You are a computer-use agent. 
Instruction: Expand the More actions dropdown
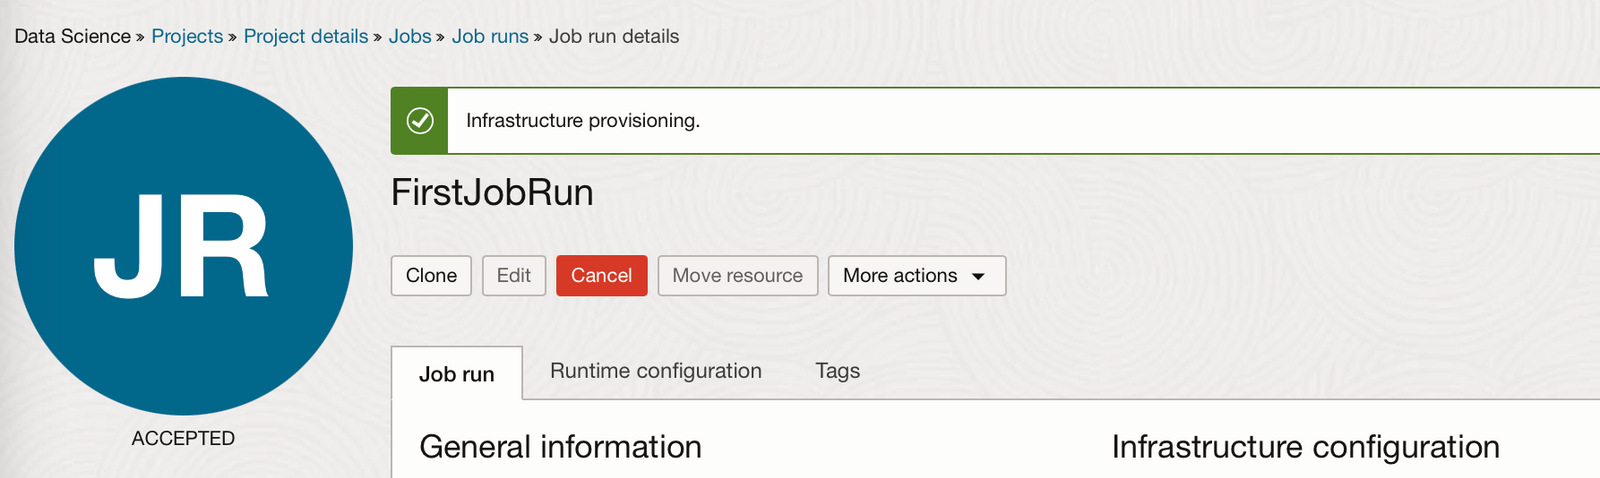point(917,276)
